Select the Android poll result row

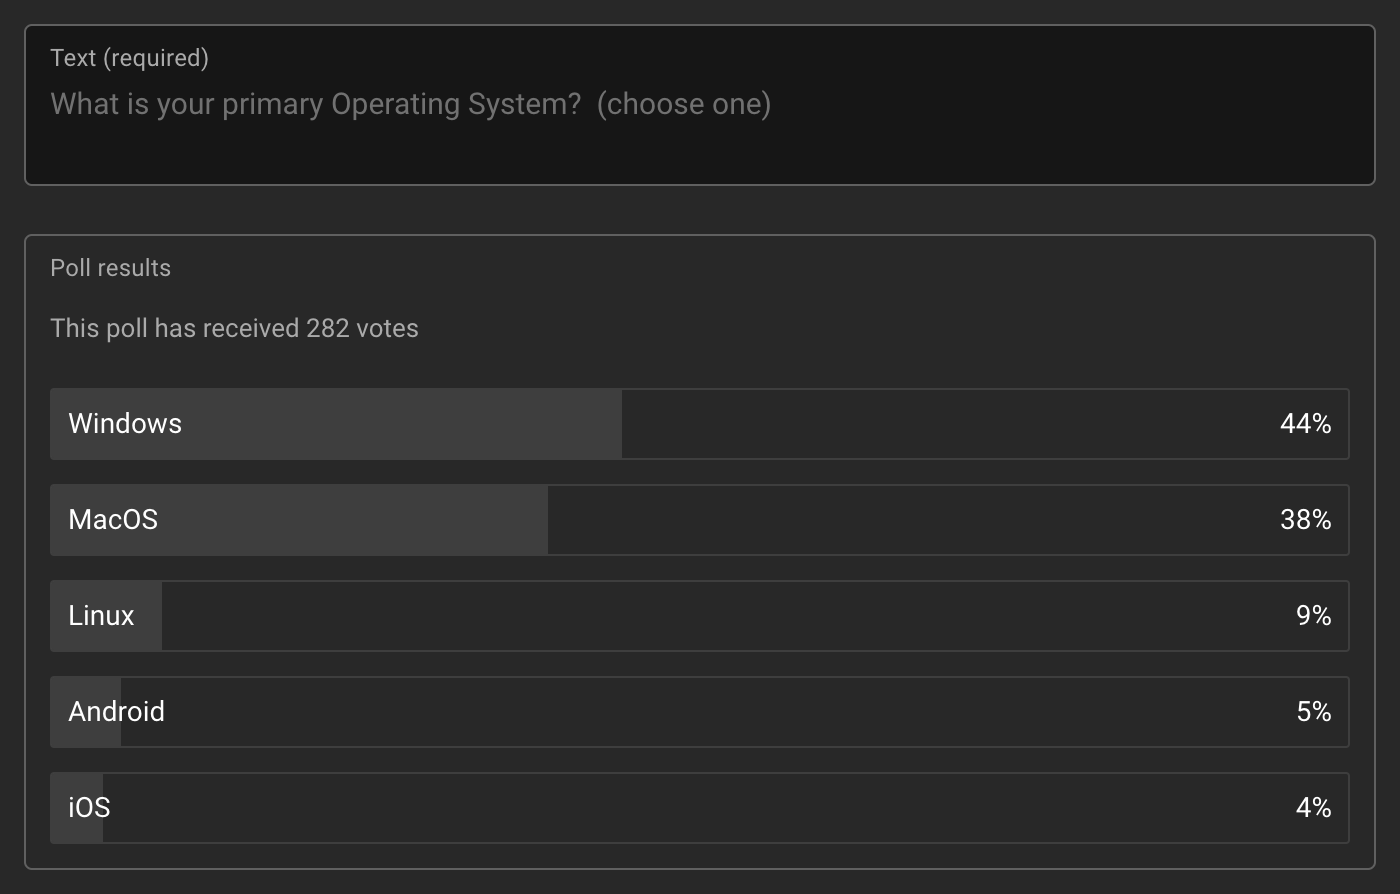(700, 712)
